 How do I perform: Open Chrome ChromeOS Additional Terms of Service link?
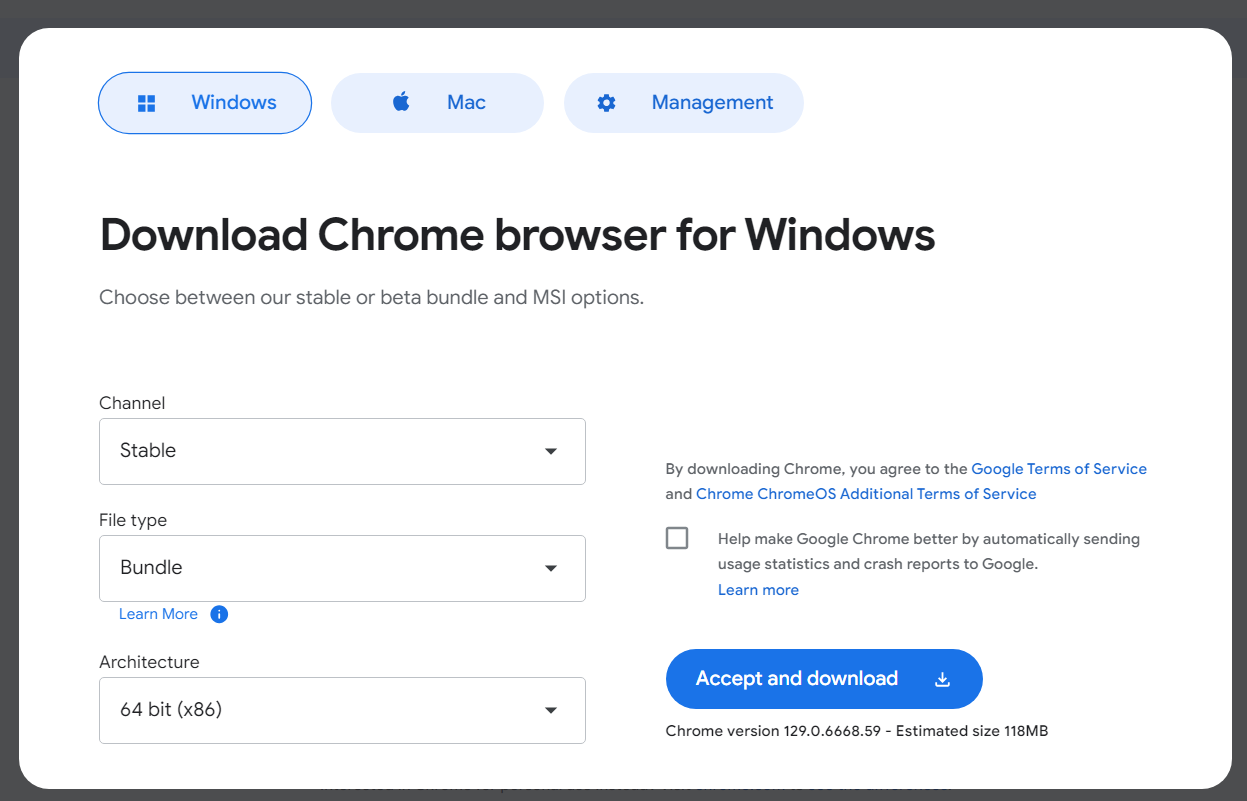[866, 494]
